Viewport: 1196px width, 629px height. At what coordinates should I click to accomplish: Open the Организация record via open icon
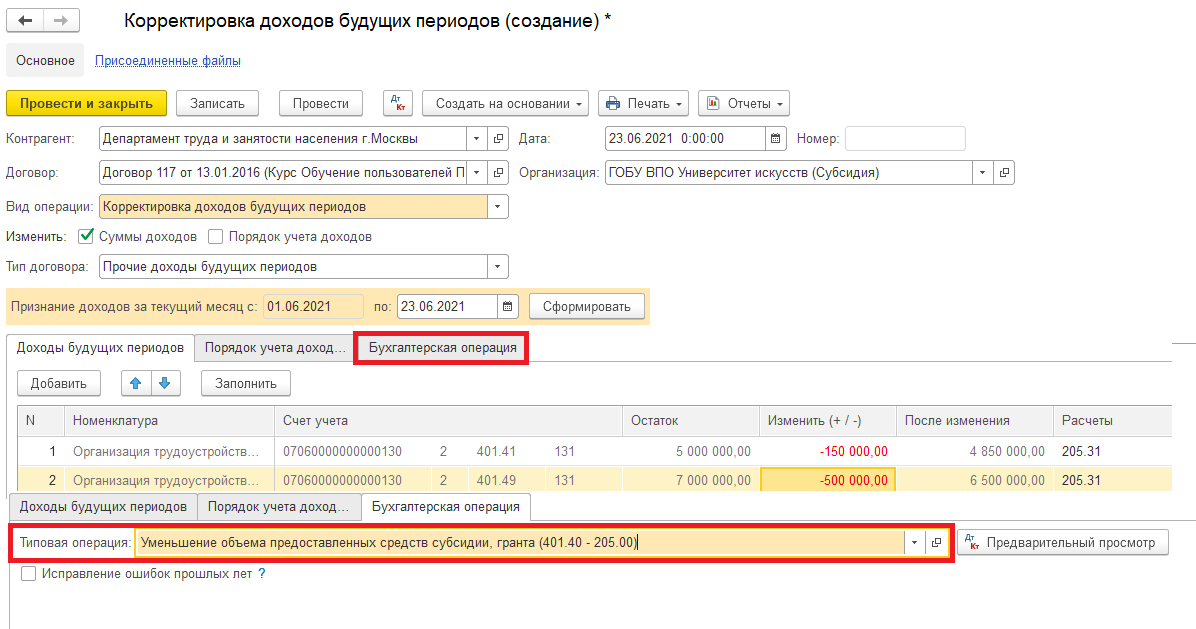pyautogui.click(x=1004, y=172)
